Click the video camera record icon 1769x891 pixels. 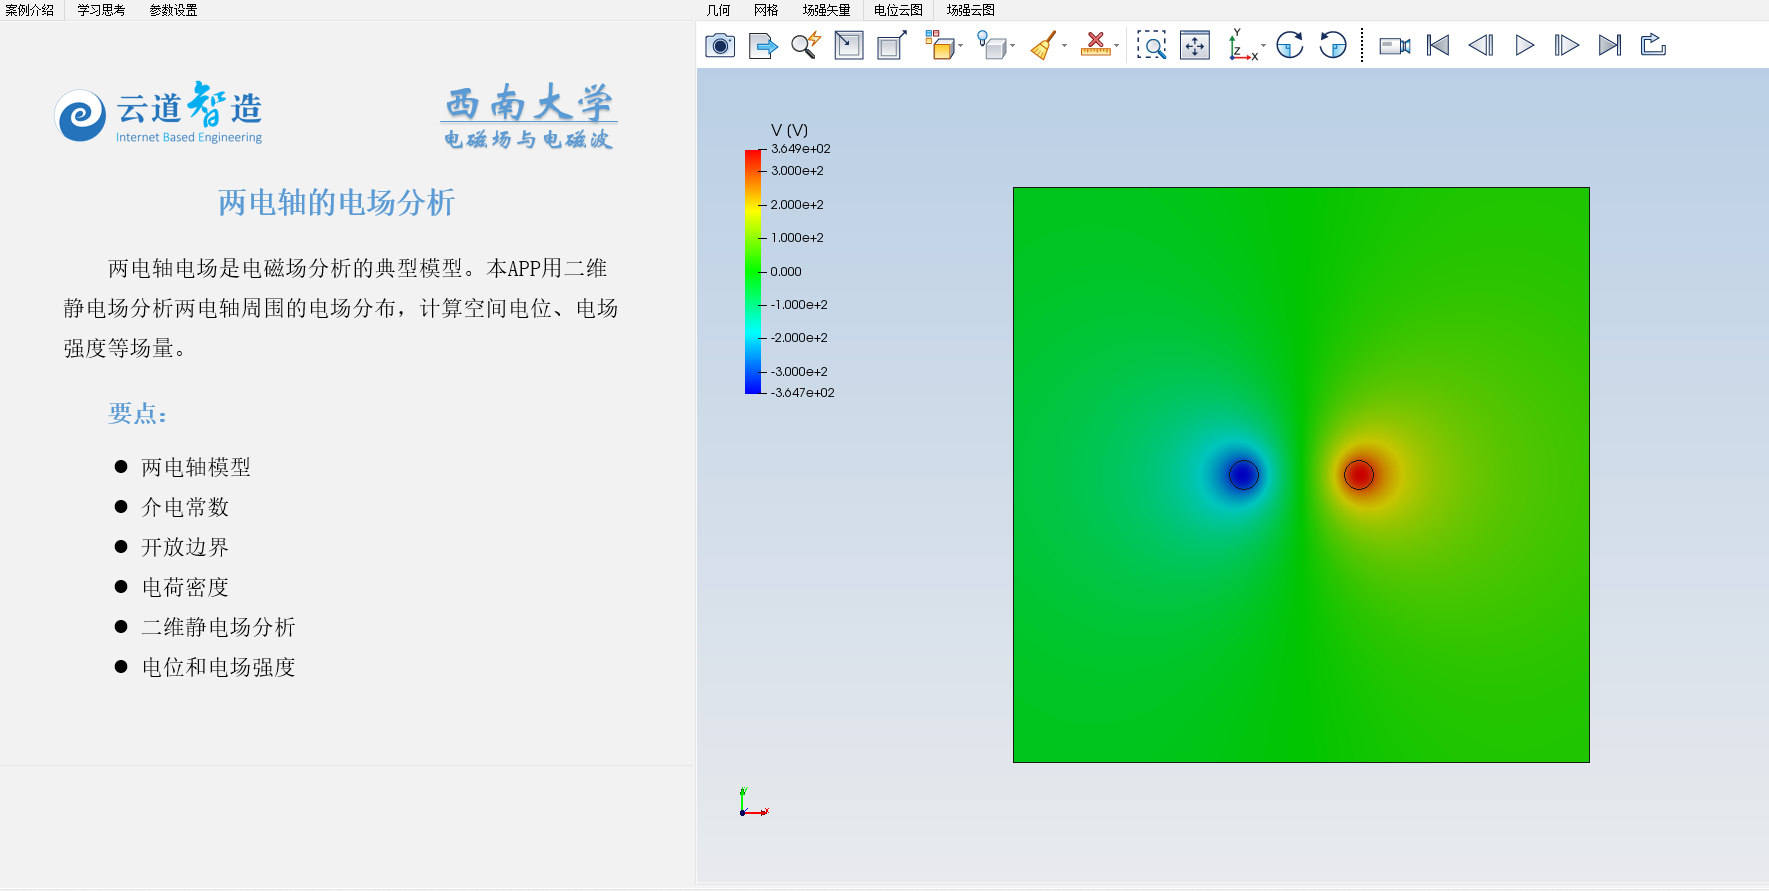click(x=1395, y=45)
